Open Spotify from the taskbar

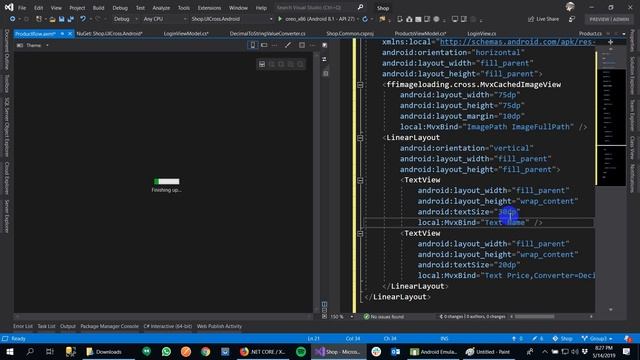(301, 351)
